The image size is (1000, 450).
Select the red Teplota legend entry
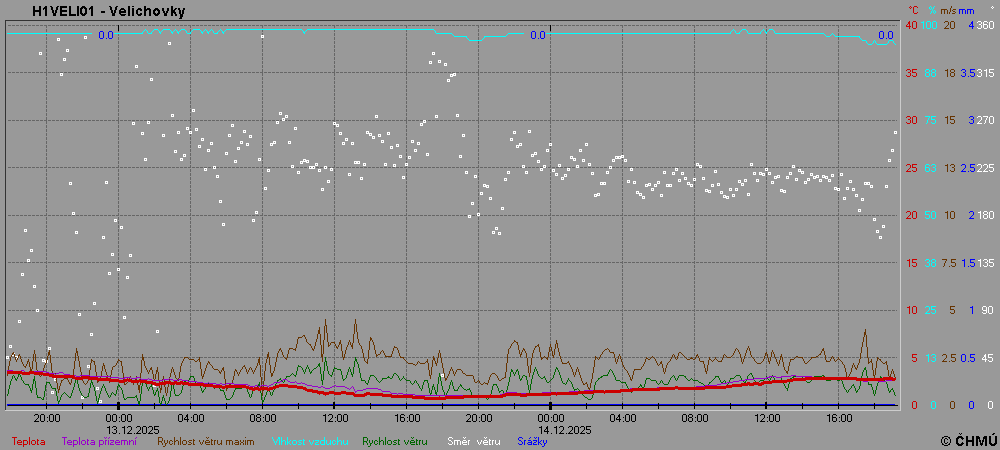(x=28, y=440)
